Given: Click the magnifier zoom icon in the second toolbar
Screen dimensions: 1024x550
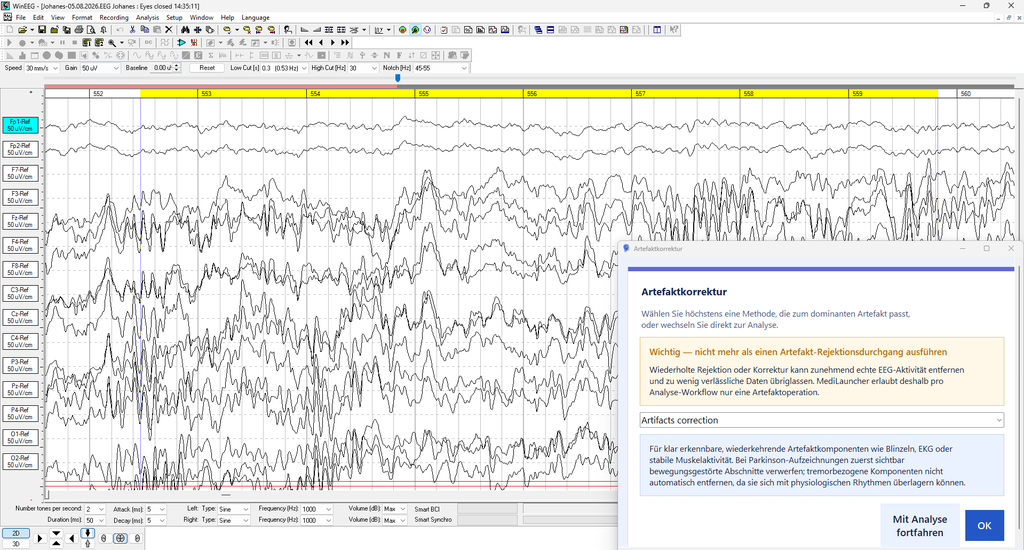Looking at the screenshot, I should [112, 42].
